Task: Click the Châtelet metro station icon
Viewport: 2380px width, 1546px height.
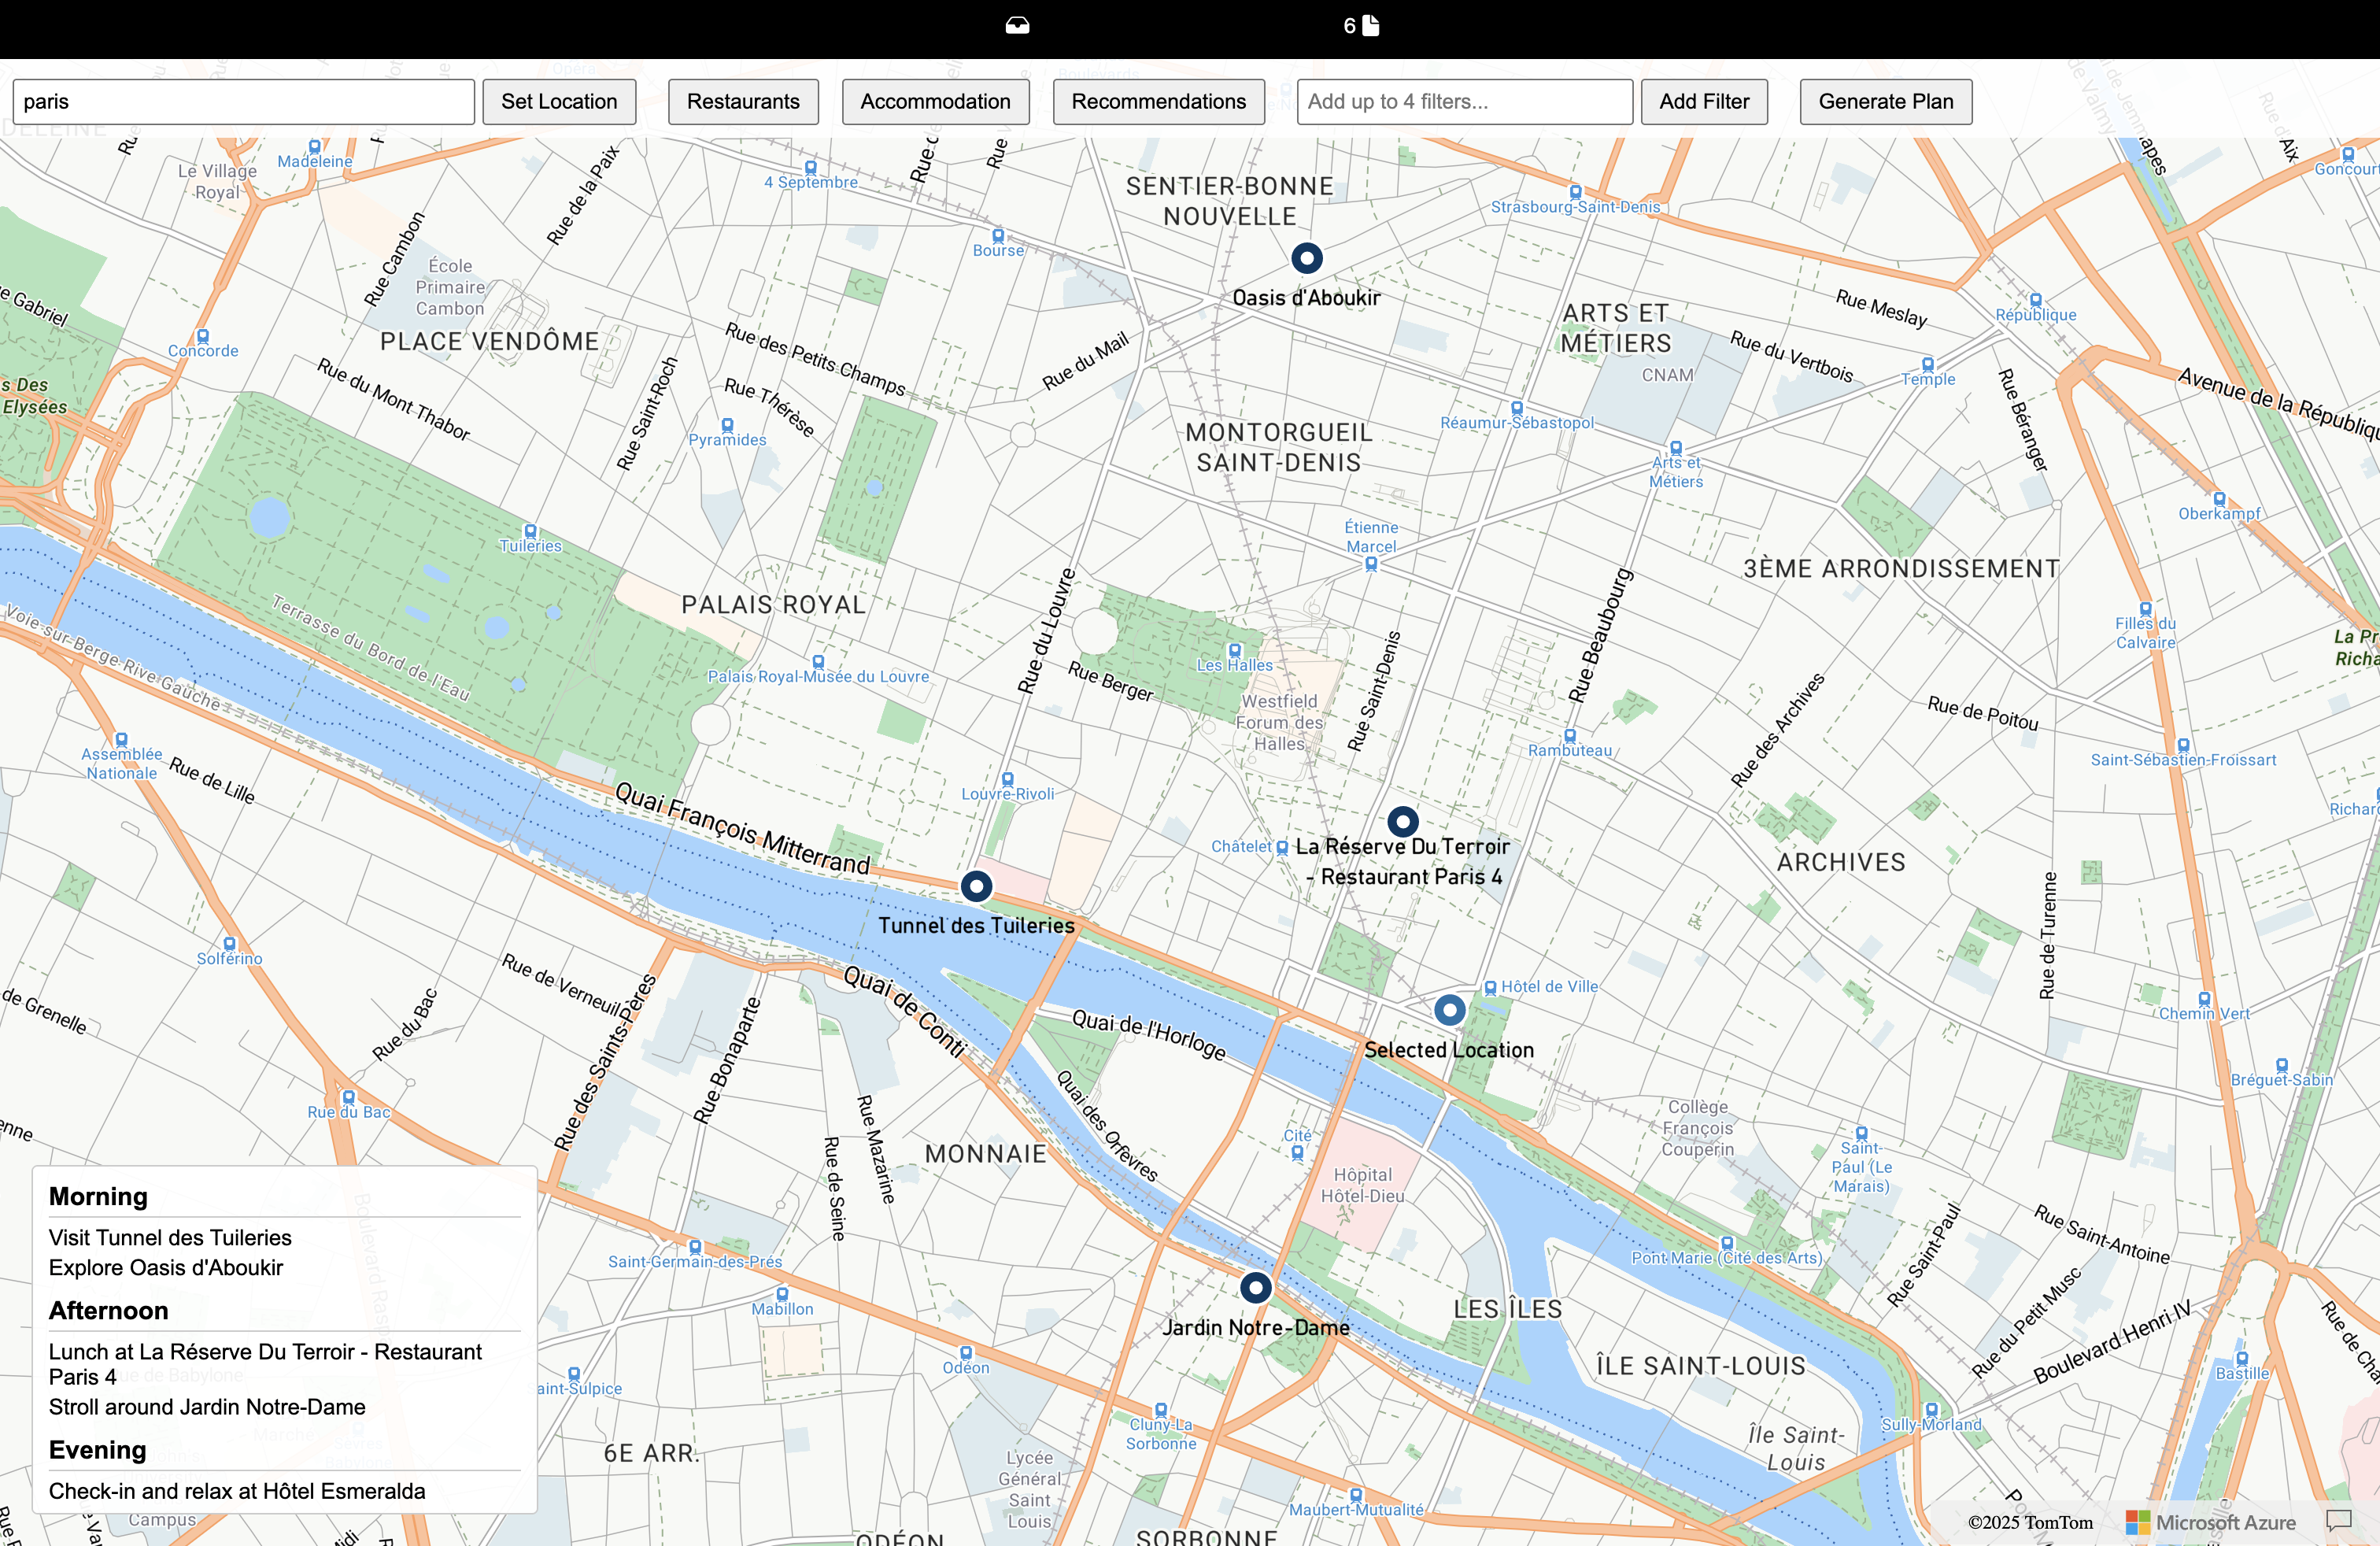Action: (1282, 847)
